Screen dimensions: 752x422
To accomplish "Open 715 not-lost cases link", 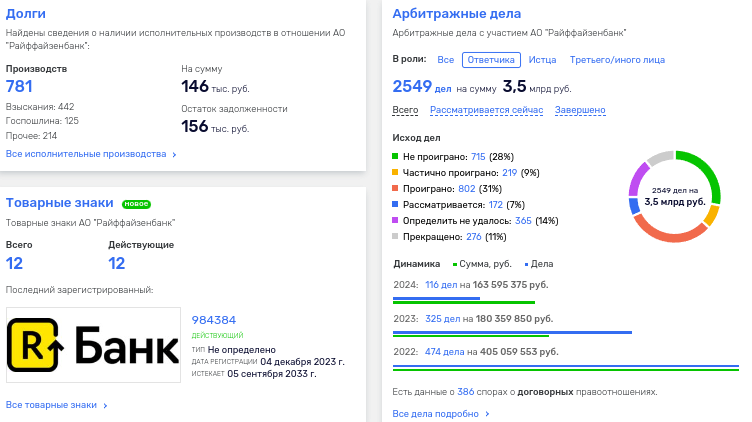I will [478, 157].
